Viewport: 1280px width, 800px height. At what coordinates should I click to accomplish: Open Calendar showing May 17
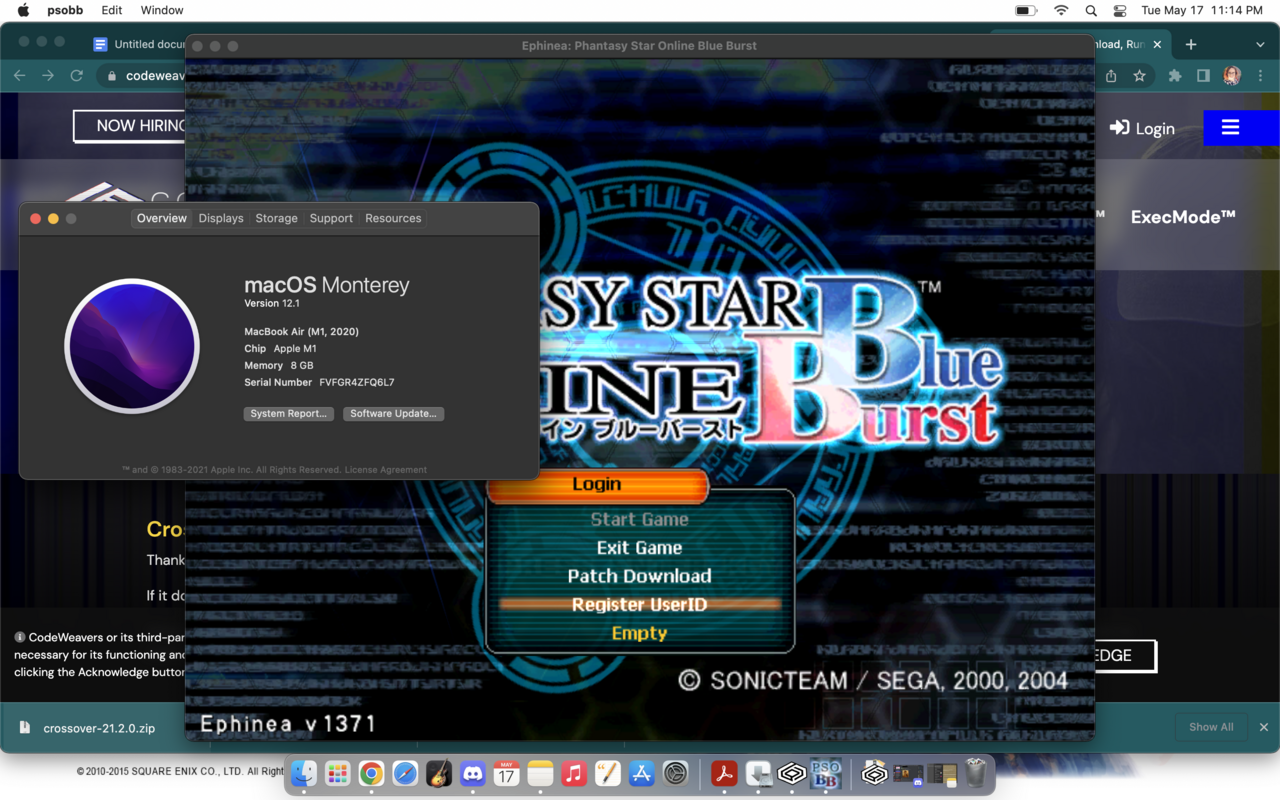coord(506,773)
